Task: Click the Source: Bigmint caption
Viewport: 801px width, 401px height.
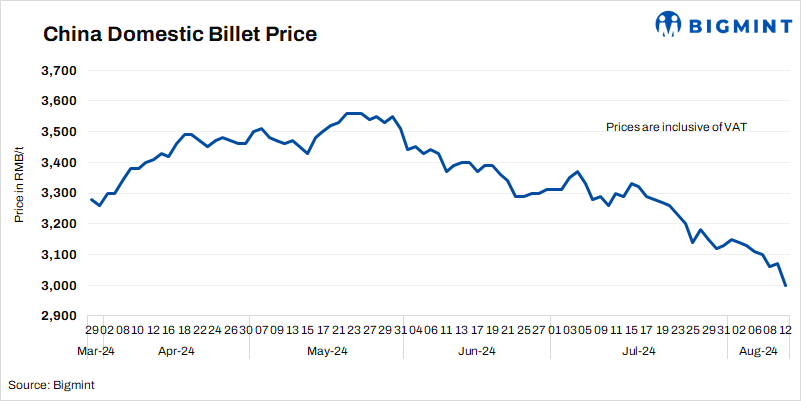Action: [52, 384]
